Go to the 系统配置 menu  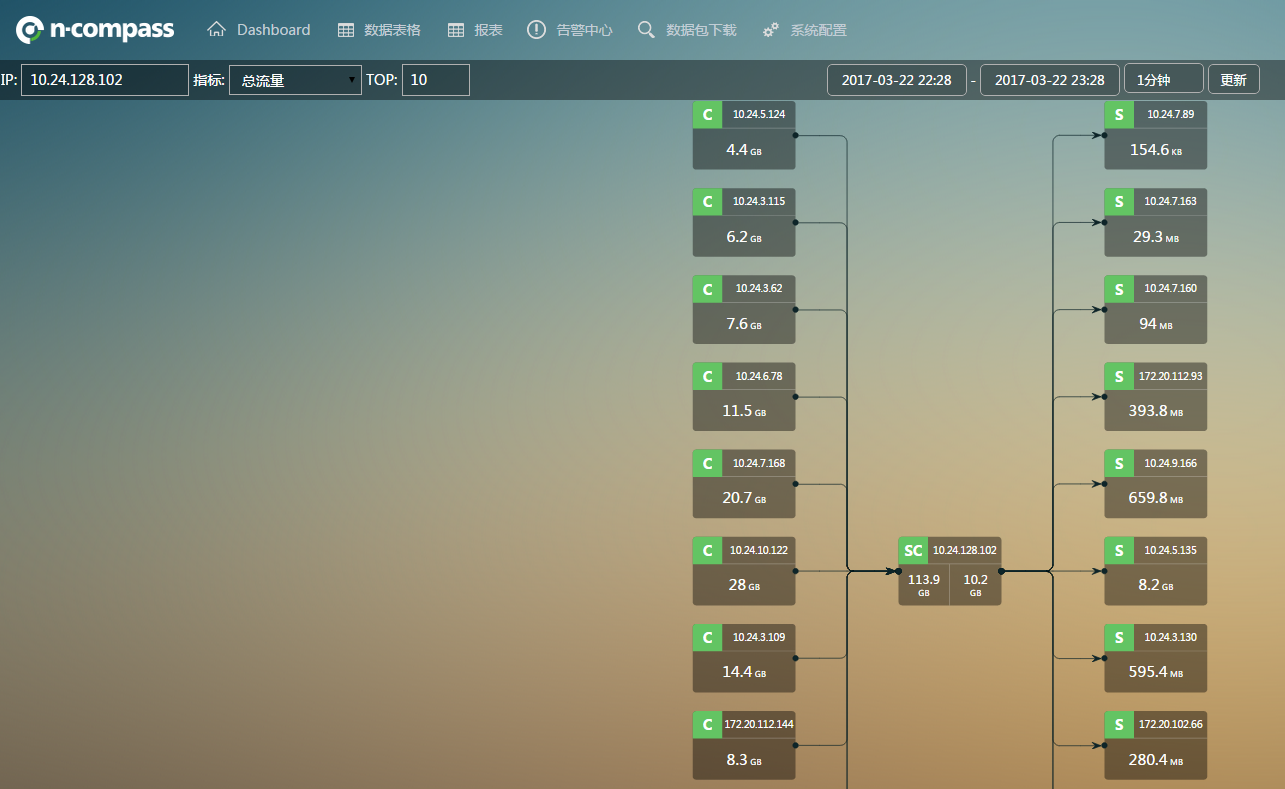pyautogui.click(x=818, y=30)
